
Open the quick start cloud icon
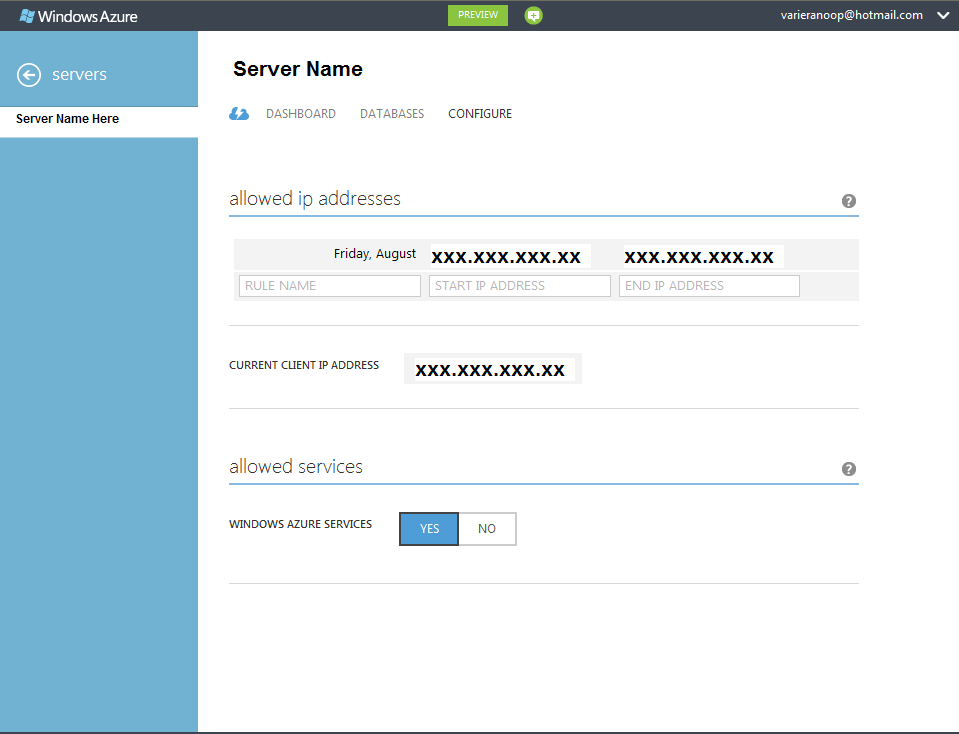point(239,114)
